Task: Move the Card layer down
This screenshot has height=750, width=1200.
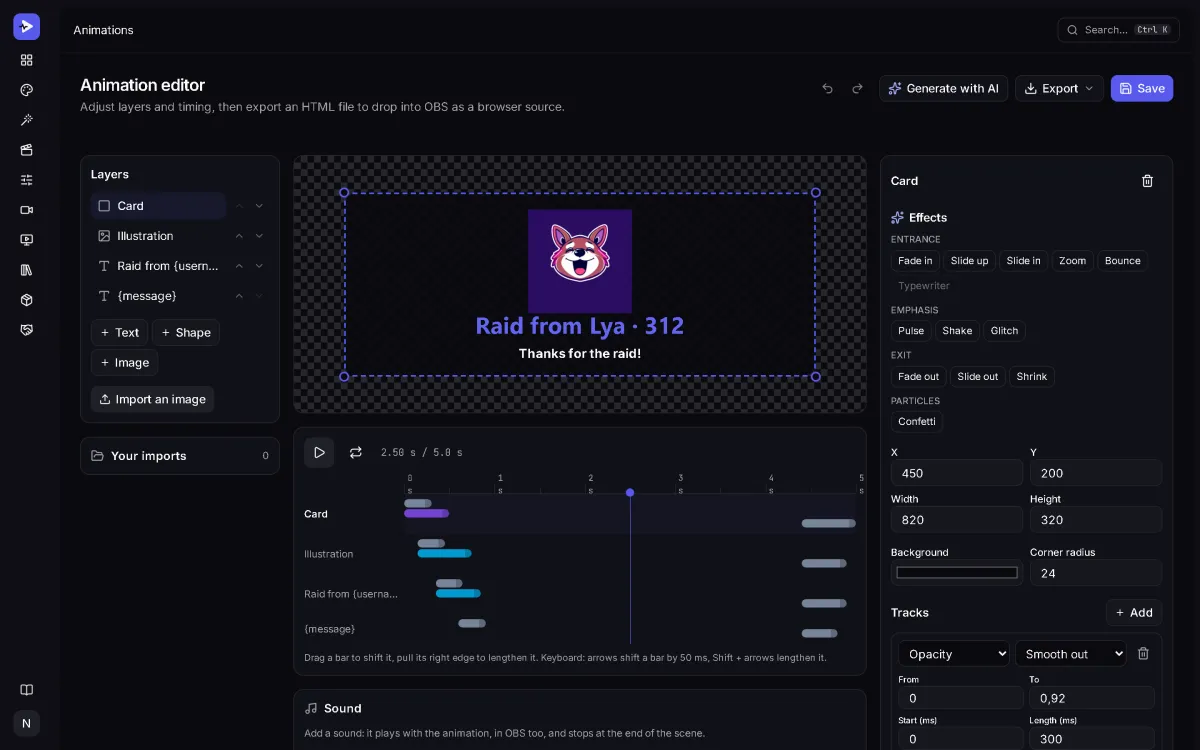Action: pos(259,206)
